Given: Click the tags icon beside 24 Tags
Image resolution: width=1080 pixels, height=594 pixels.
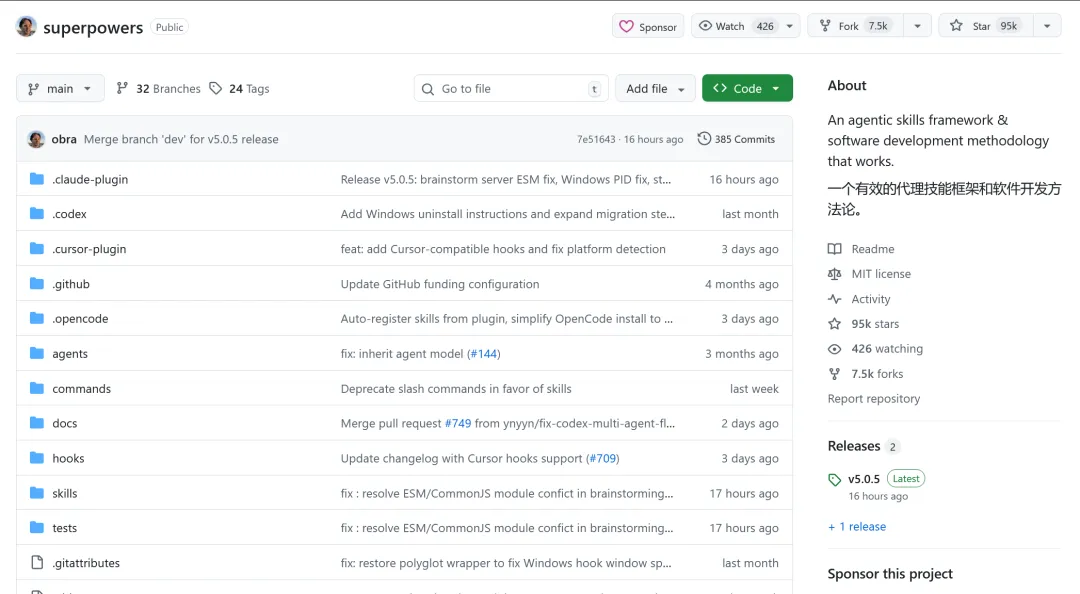Looking at the screenshot, I should tap(215, 89).
